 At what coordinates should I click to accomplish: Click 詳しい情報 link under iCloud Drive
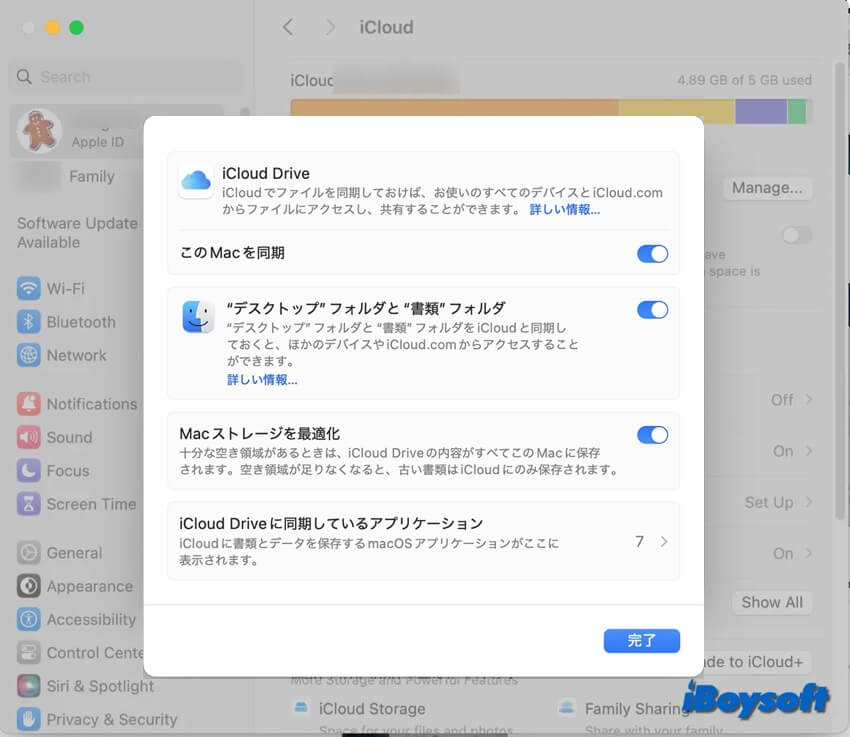[x=564, y=210]
